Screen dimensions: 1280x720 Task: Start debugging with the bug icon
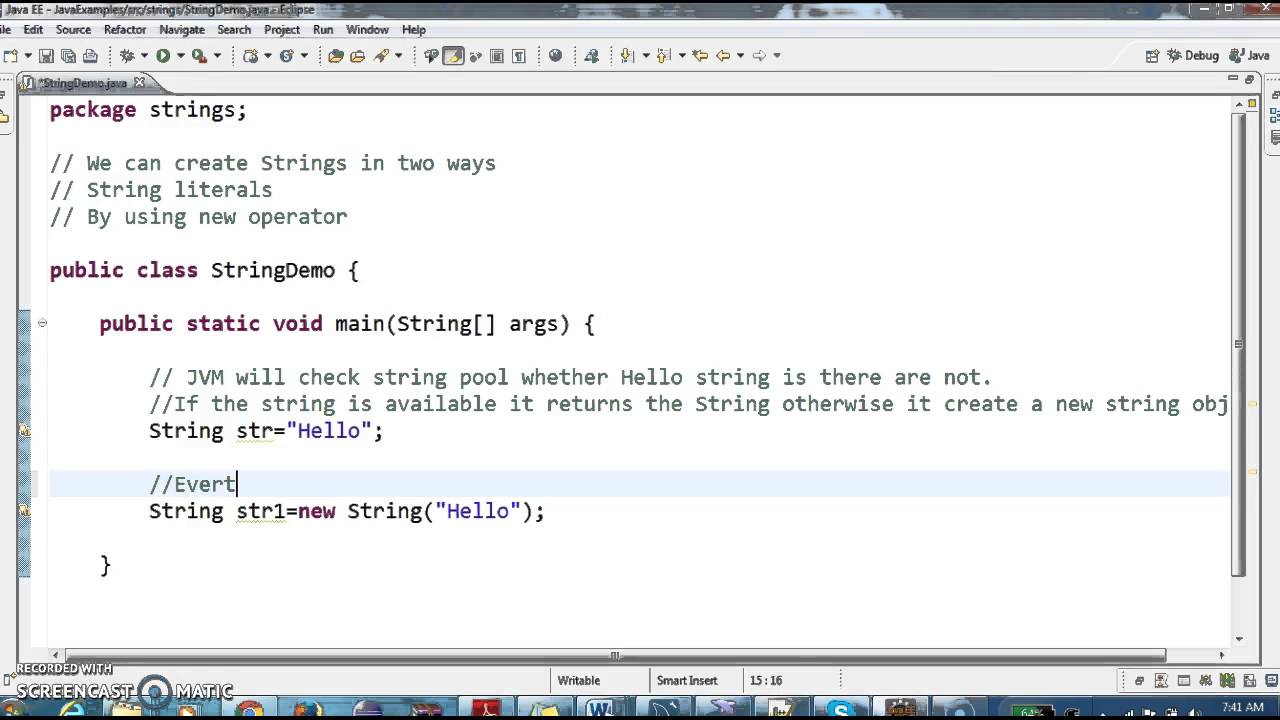click(127, 56)
